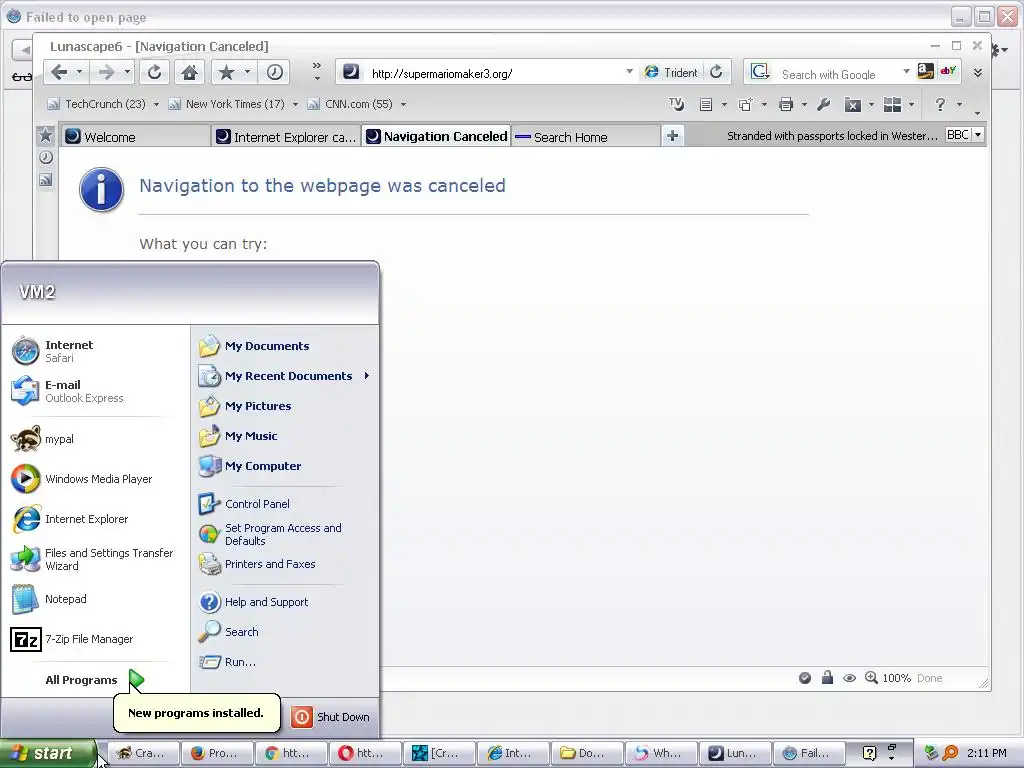Expand the TechCrunch feed dropdown

coord(156,104)
